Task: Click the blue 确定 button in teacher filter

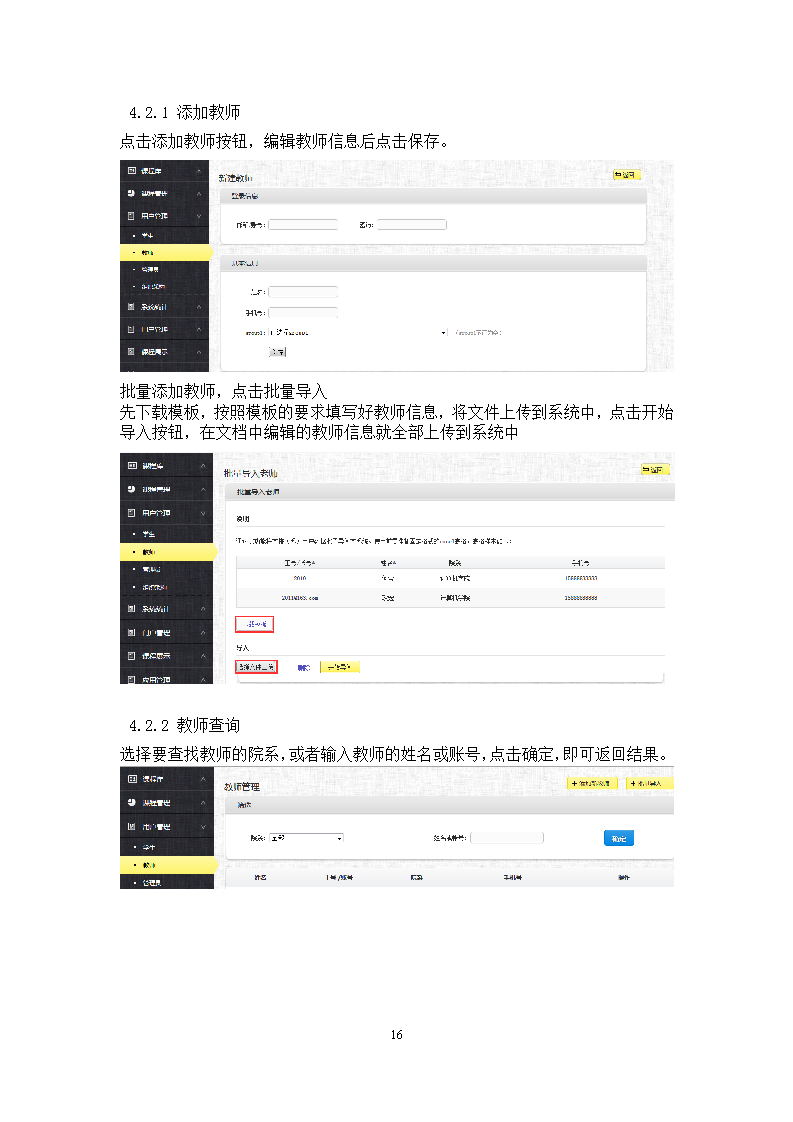Action: [619, 838]
